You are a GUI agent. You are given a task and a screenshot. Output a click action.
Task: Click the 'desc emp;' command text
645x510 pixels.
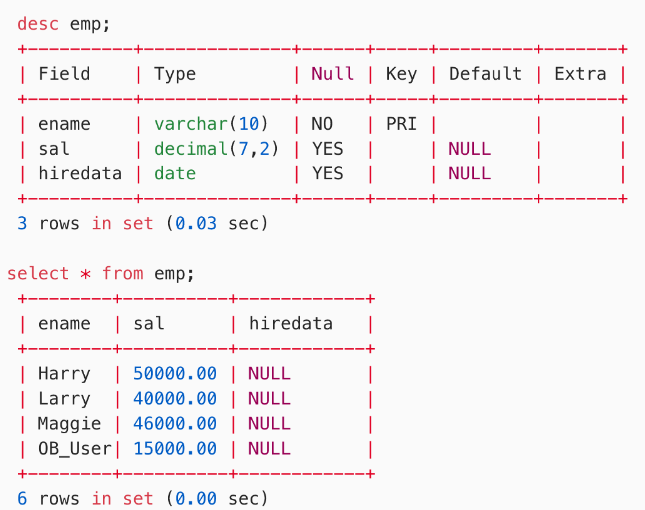pyautogui.click(x=64, y=24)
